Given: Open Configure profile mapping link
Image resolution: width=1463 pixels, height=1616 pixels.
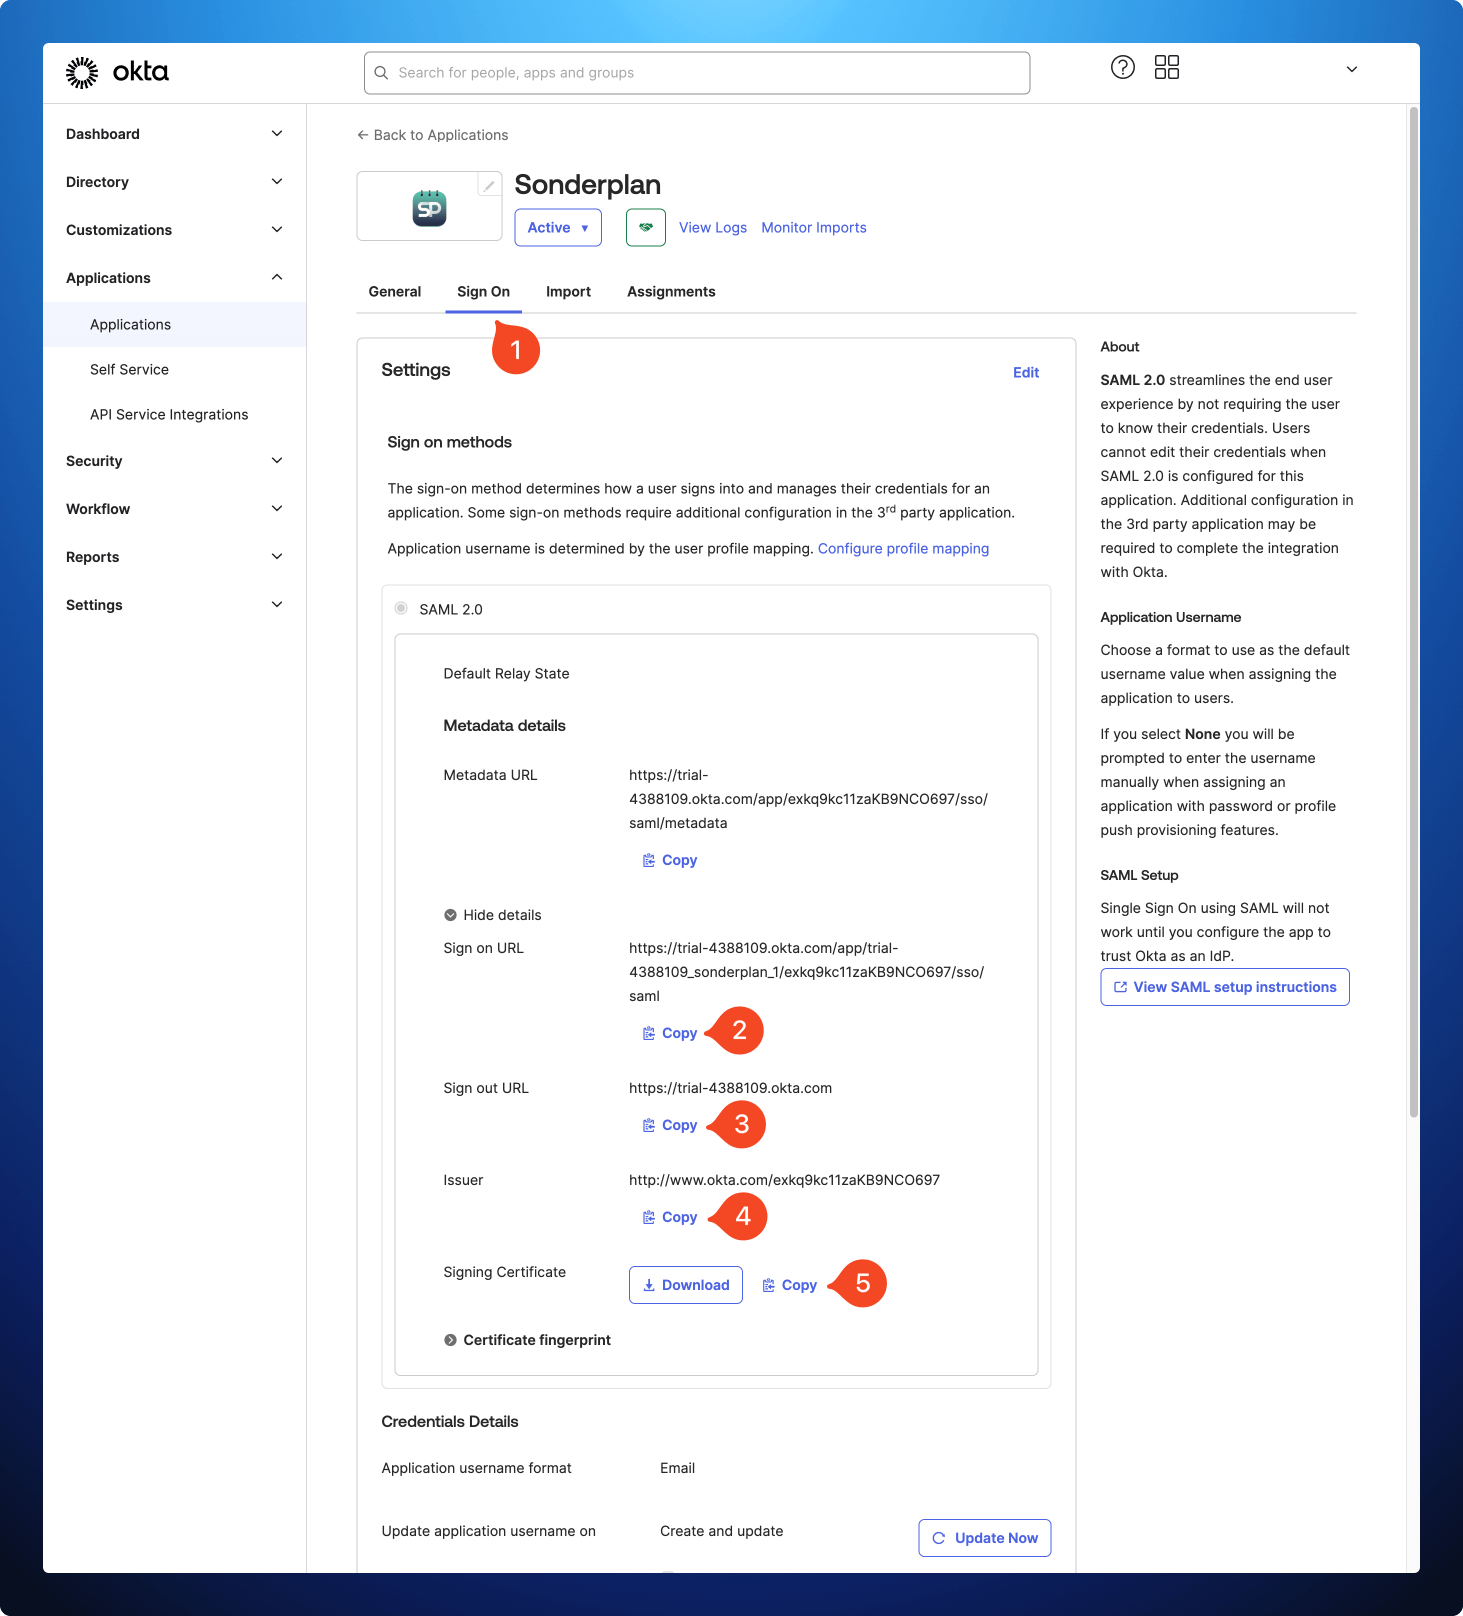Looking at the screenshot, I should coord(903,548).
